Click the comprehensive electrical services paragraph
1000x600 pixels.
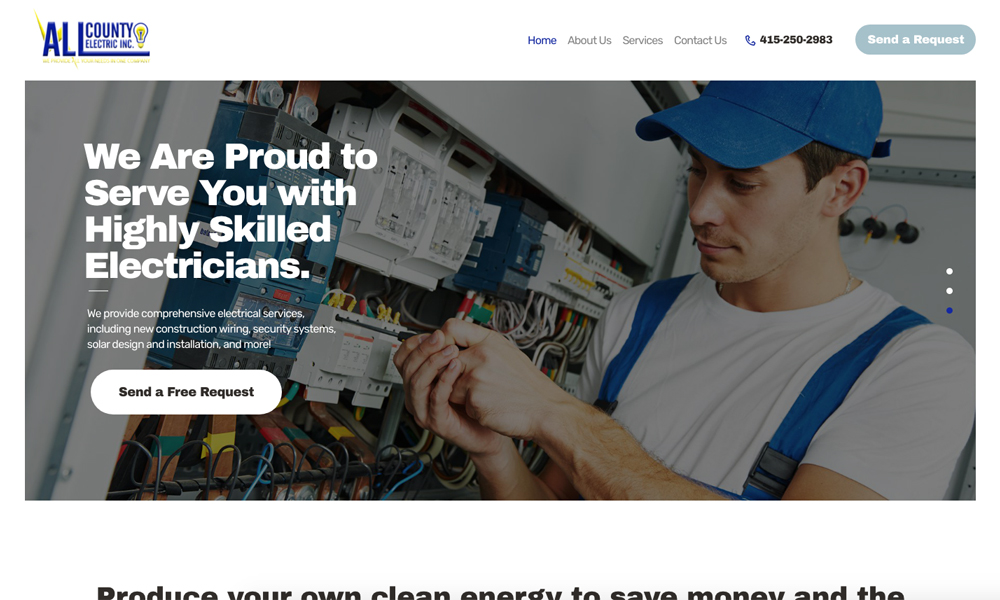[x=211, y=329]
